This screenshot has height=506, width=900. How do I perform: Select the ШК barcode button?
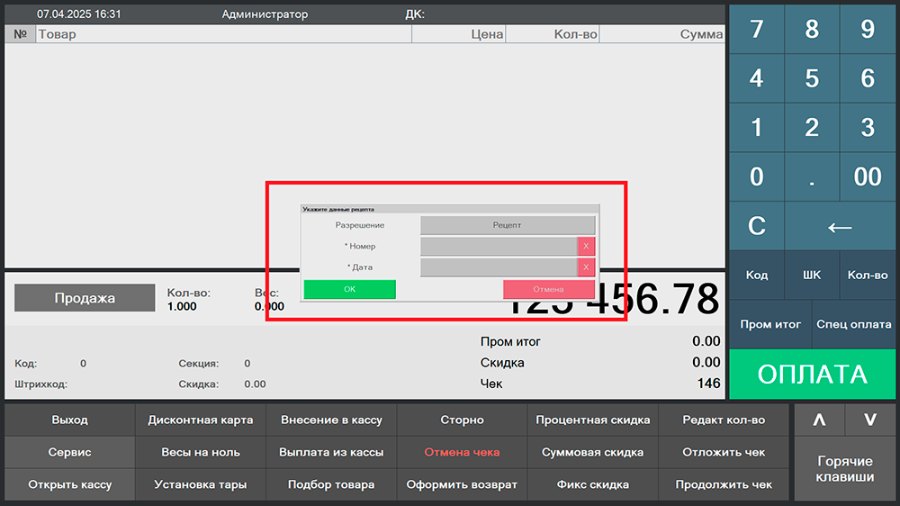(x=812, y=275)
